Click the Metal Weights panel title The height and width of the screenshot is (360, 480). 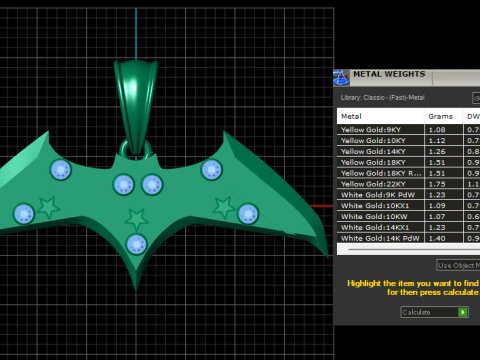[389, 74]
